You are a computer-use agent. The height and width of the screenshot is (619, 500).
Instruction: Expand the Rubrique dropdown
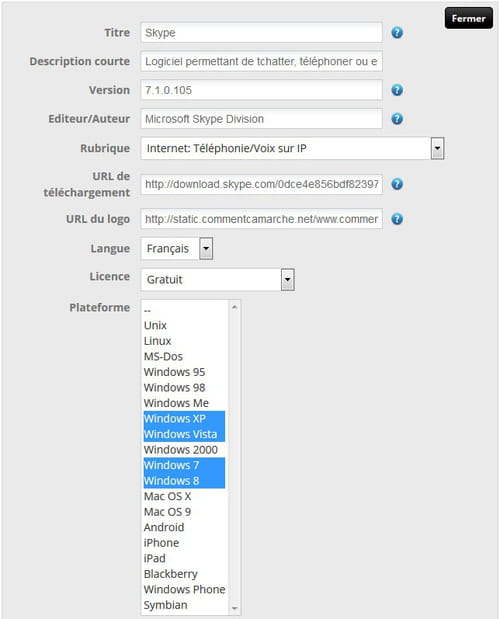tap(437, 148)
